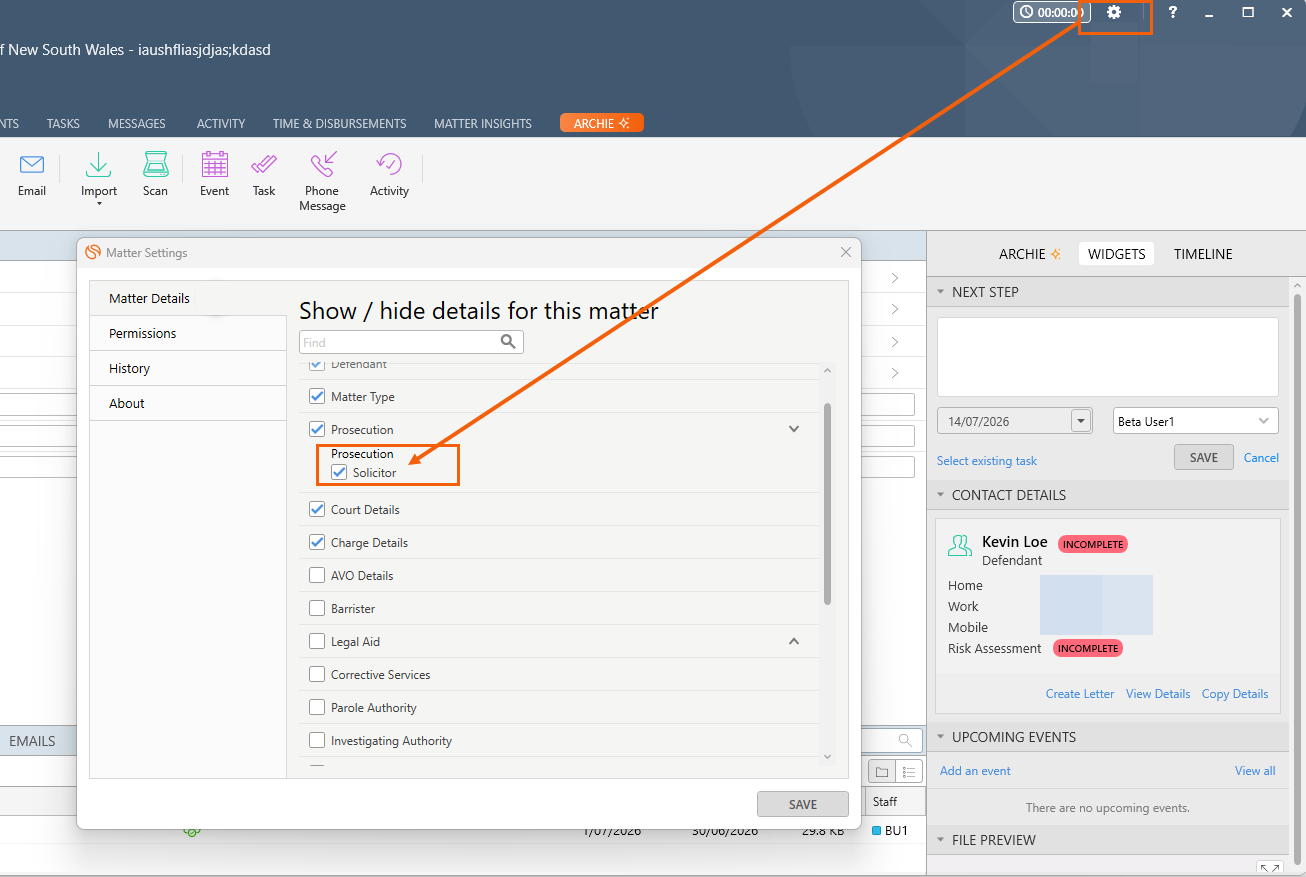
Task: Open the help question mark icon
Action: tap(1173, 13)
